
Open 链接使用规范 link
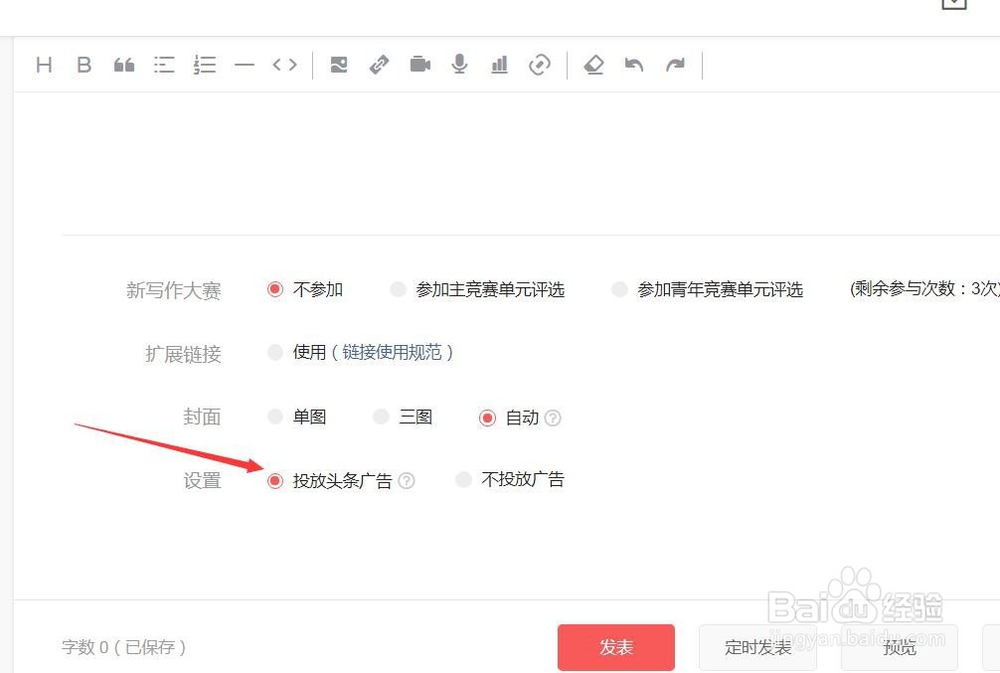pyautogui.click(x=392, y=352)
